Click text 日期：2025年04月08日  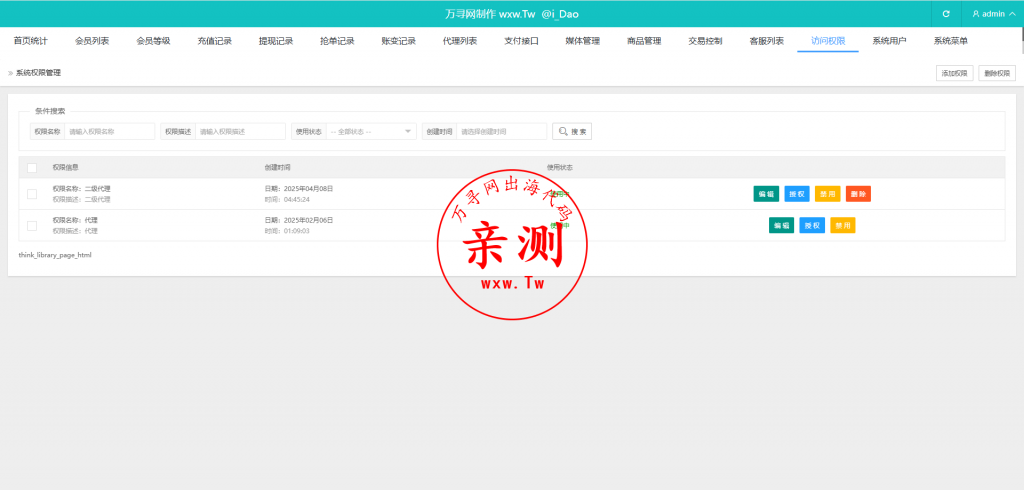[x=299, y=189]
